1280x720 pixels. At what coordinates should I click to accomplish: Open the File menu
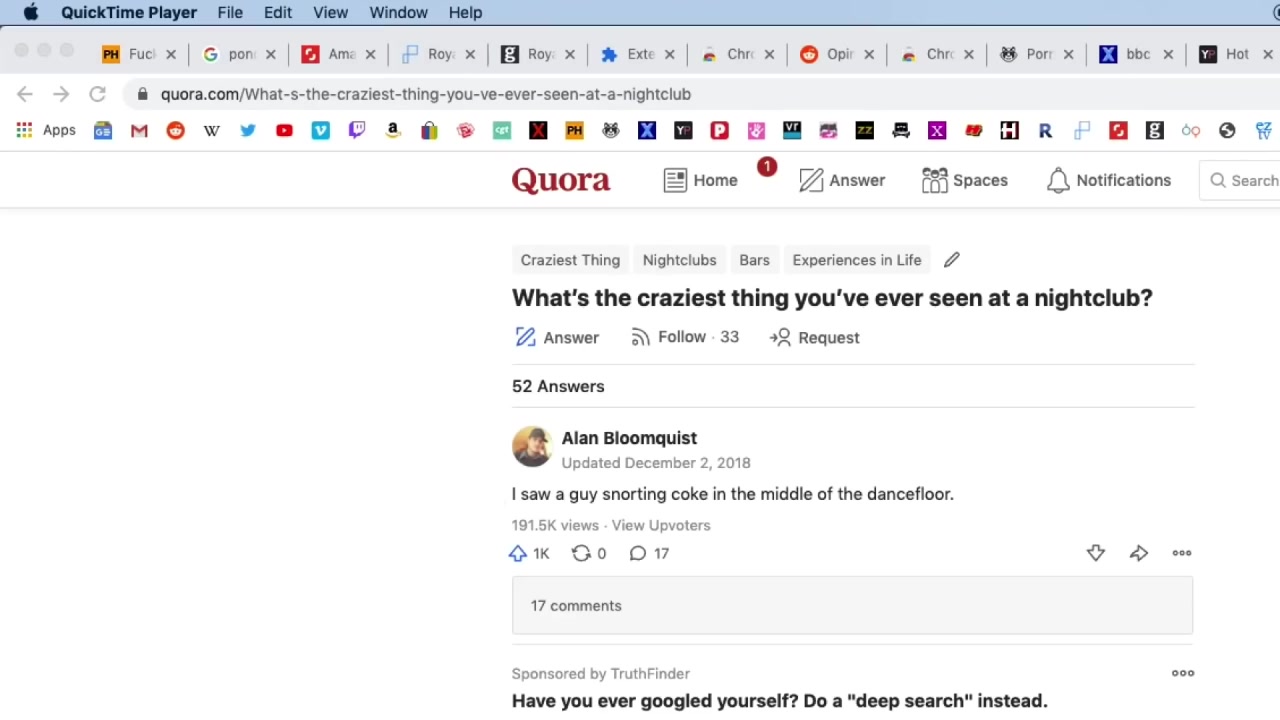point(230,12)
